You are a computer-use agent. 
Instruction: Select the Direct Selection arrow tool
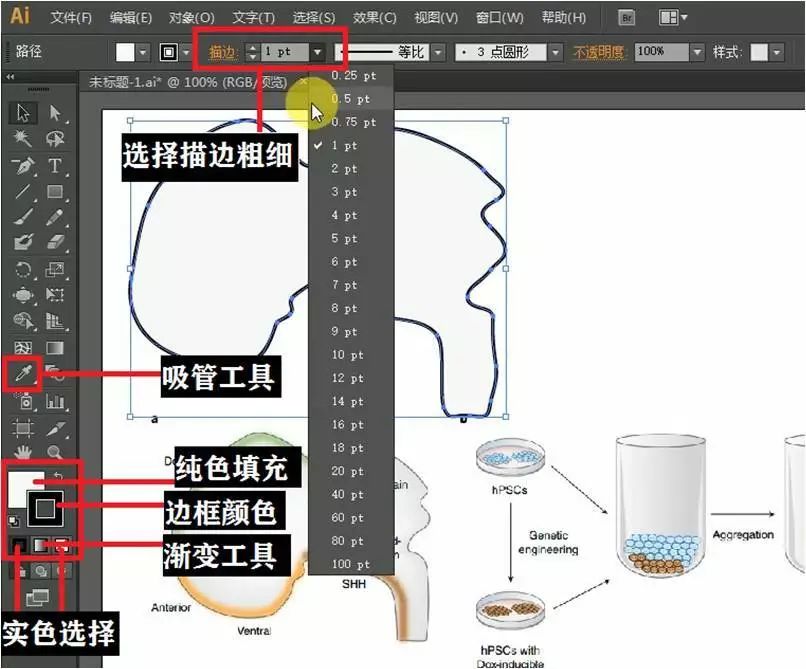[x=55, y=113]
